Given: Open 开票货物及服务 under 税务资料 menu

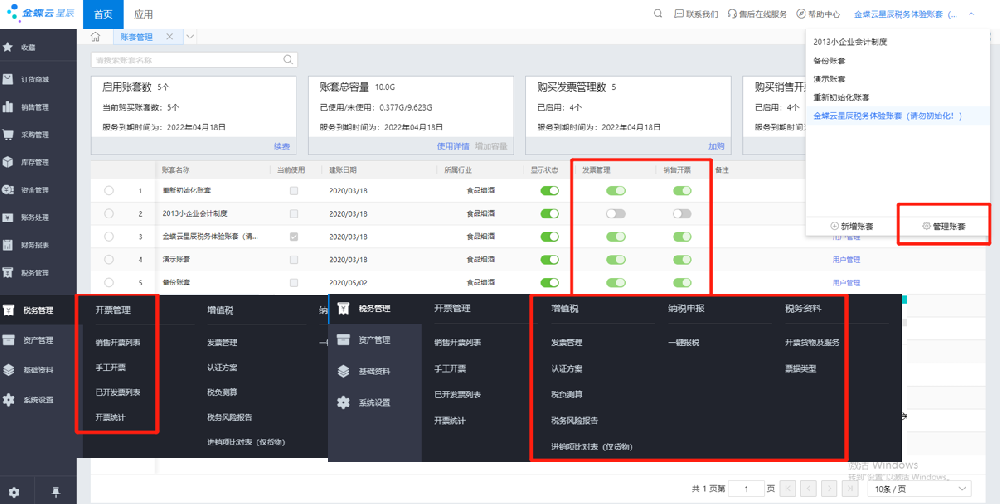Looking at the screenshot, I should 812,343.
